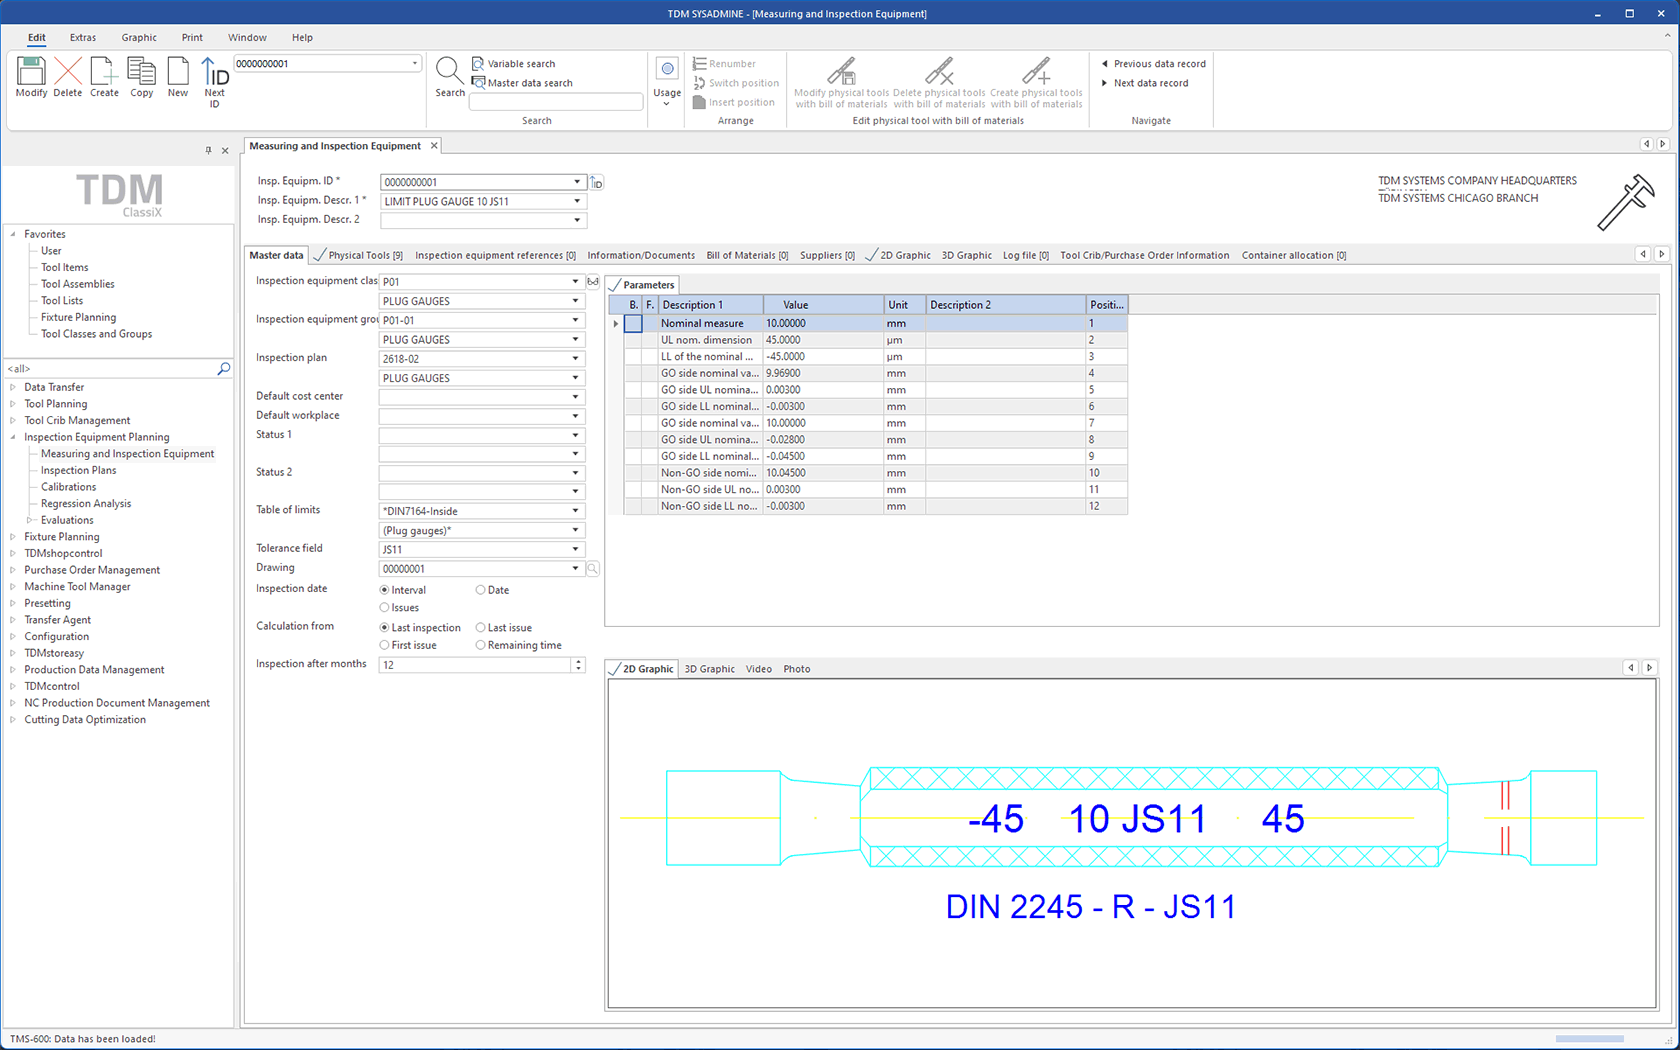Expand the Tool Planning tree node
Image resolution: width=1680 pixels, height=1050 pixels.
click(13, 404)
